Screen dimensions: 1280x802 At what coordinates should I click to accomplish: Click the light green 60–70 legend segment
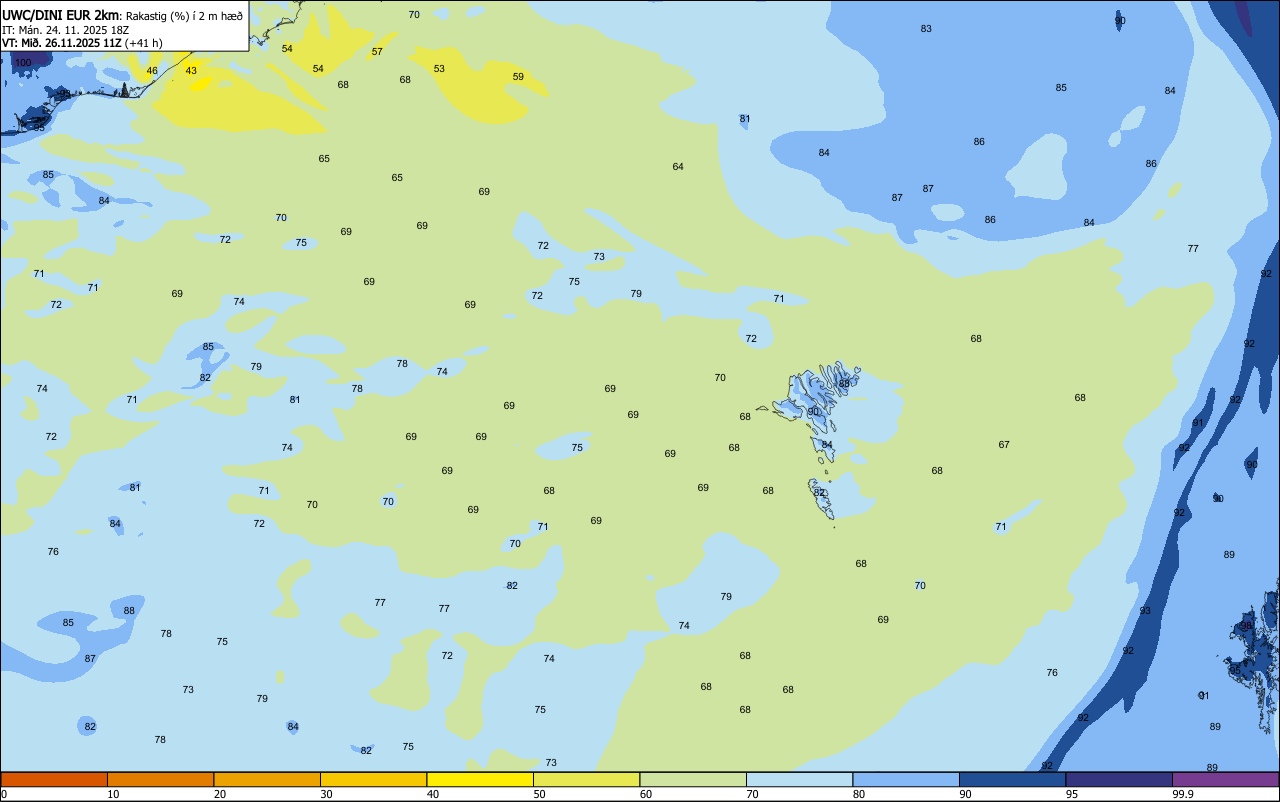[693, 779]
